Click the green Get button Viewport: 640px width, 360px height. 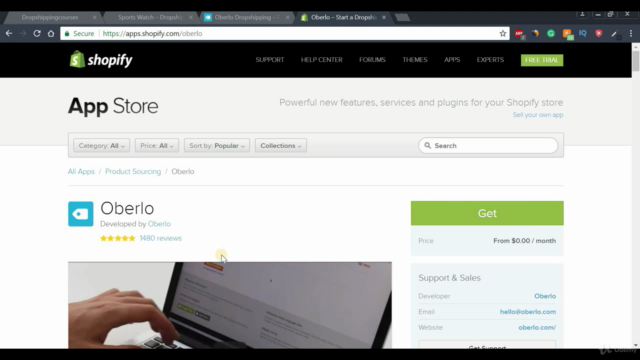click(x=487, y=213)
